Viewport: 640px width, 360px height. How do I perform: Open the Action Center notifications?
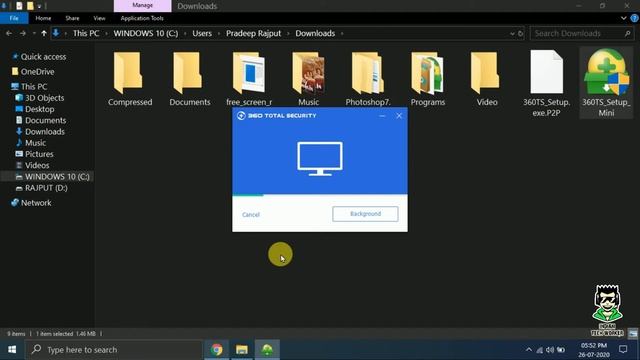pyautogui.click(x=623, y=349)
